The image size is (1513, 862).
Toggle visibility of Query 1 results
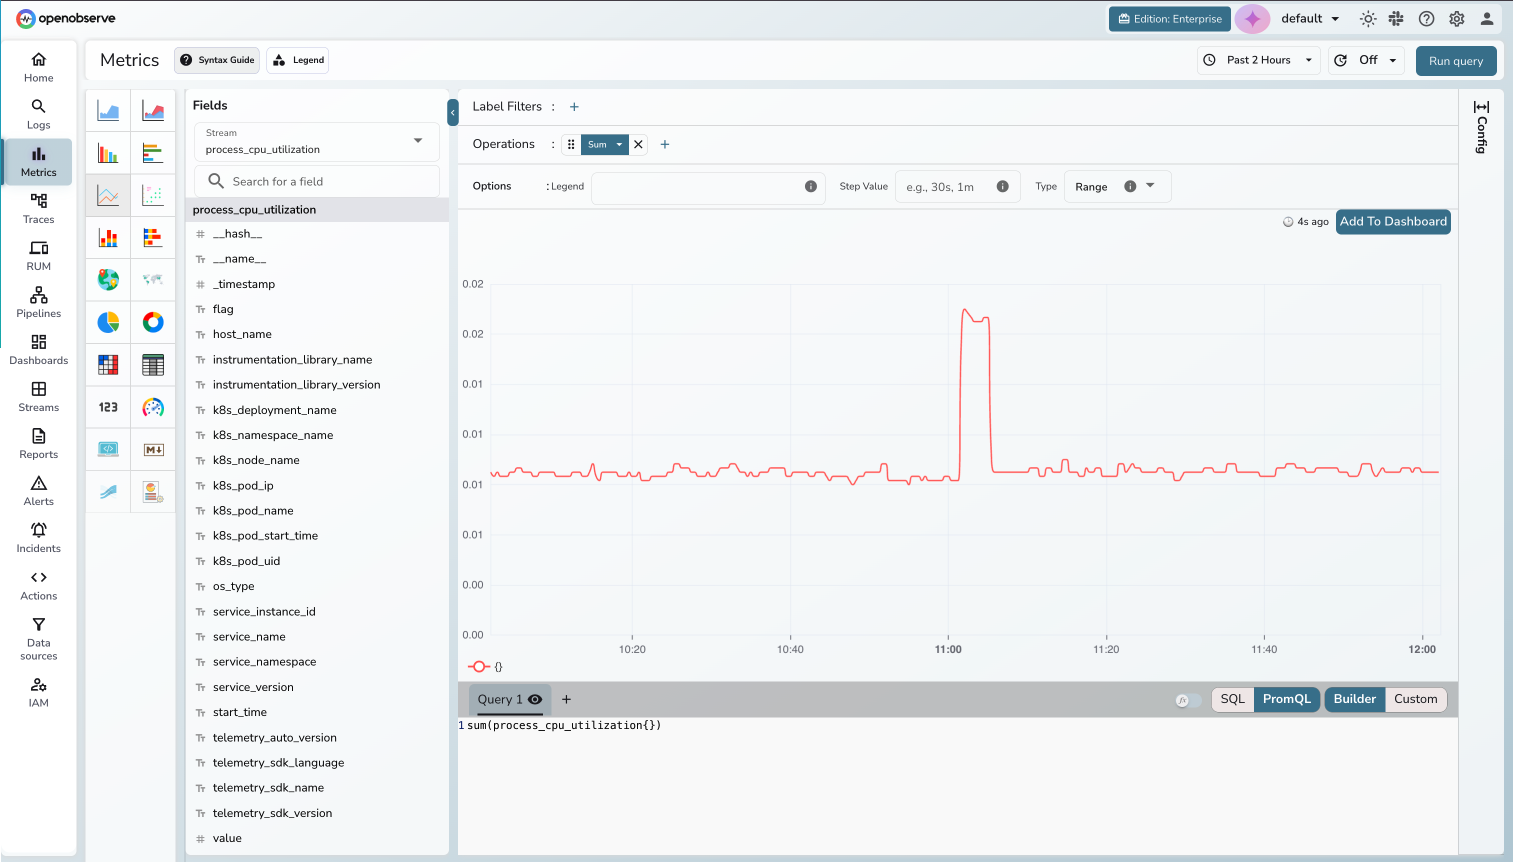tap(536, 700)
